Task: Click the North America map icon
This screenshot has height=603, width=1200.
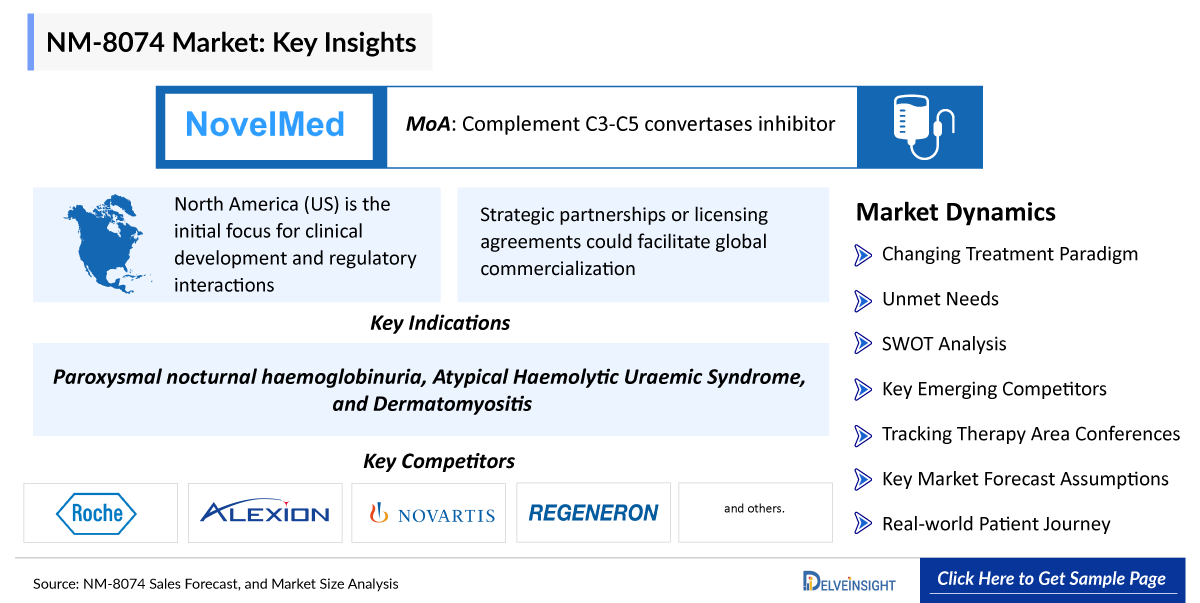Action: 104,244
